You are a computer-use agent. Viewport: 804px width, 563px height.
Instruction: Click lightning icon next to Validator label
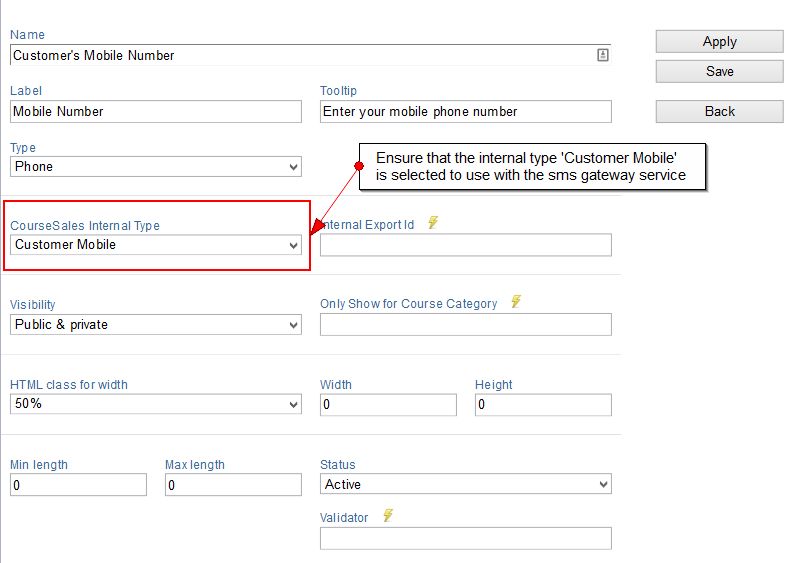click(388, 515)
